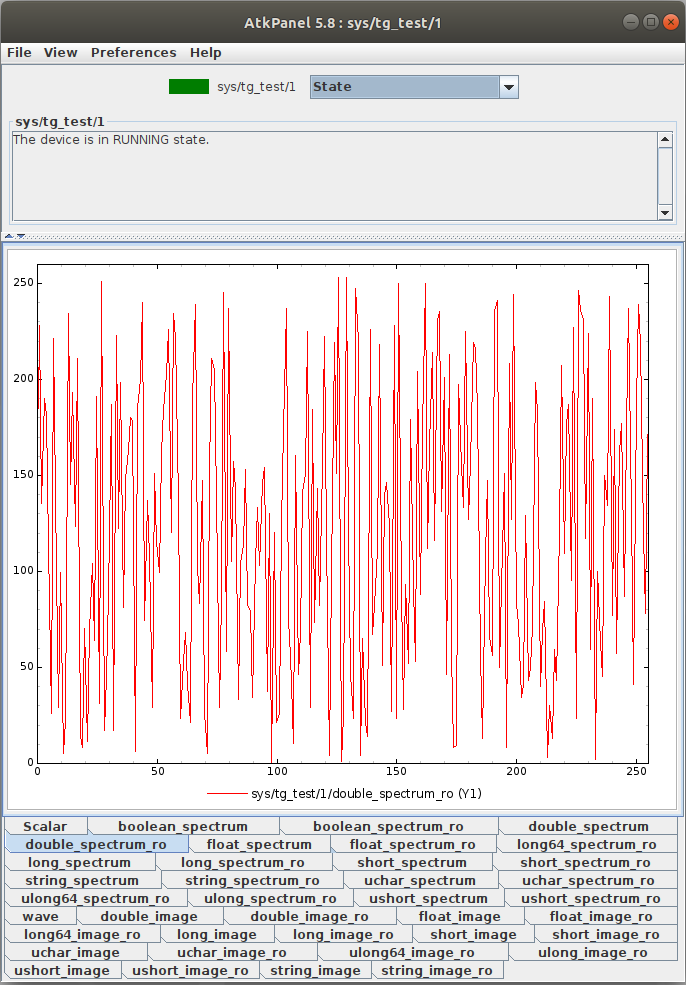Switch to the boolean_spectrum_ro tab

[x=388, y=827]
